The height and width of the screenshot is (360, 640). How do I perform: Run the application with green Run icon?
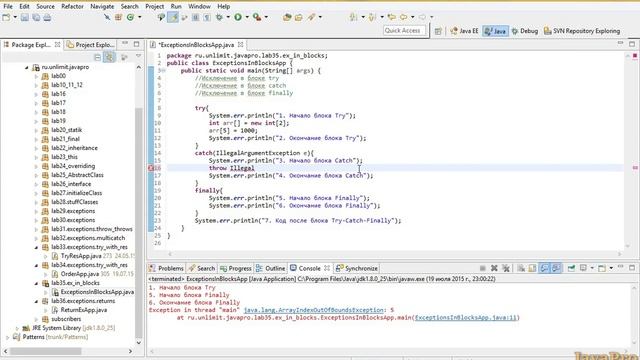coord(238,17)
